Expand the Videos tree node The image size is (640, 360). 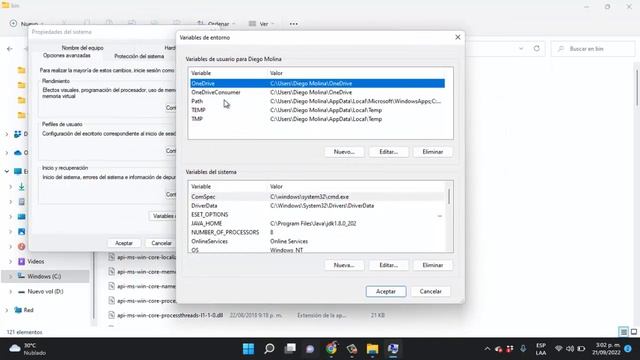coord(11,262)
